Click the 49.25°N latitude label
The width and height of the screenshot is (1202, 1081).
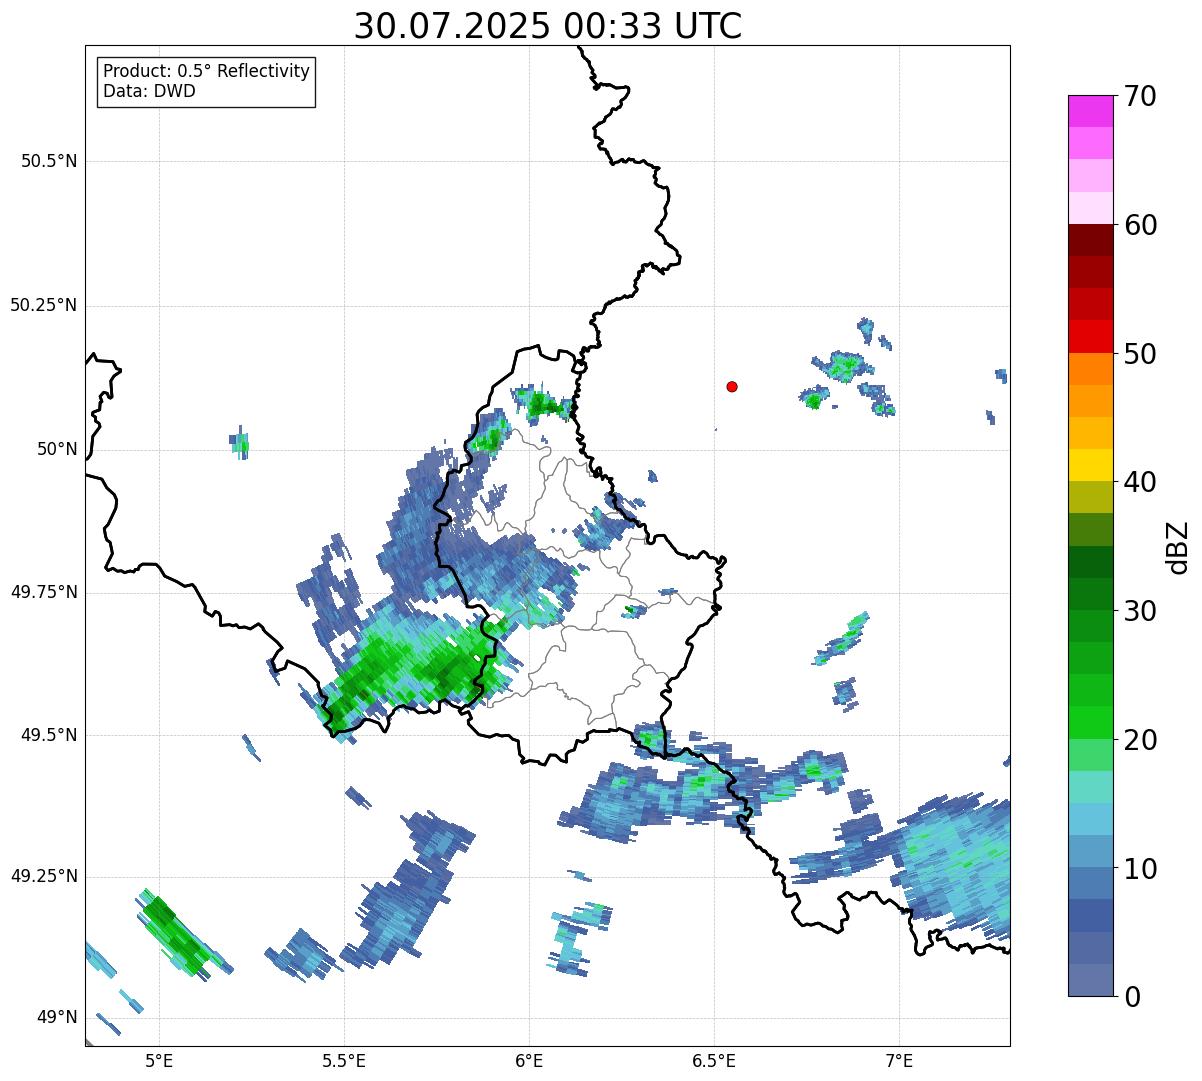tap(43, 876)
